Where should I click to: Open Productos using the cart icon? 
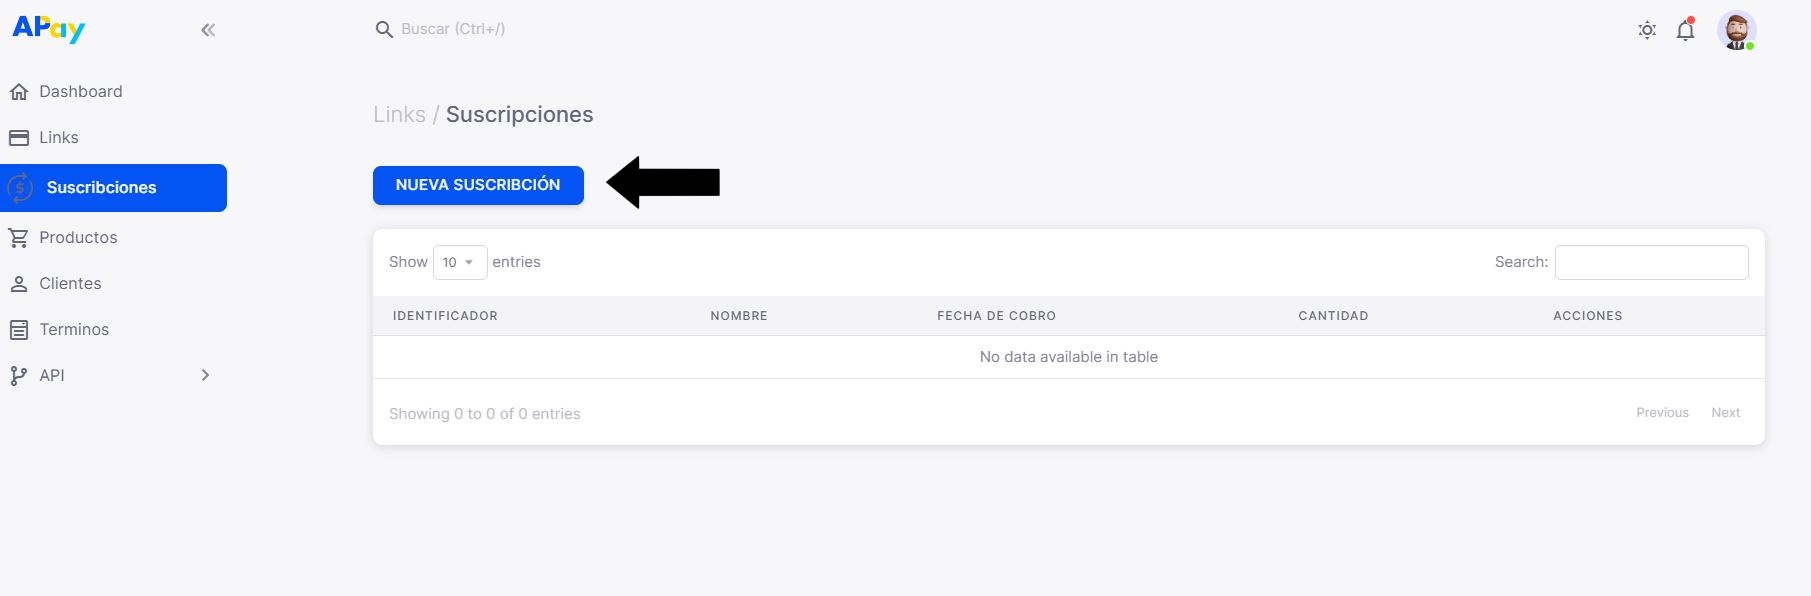[x=20, y=237]
